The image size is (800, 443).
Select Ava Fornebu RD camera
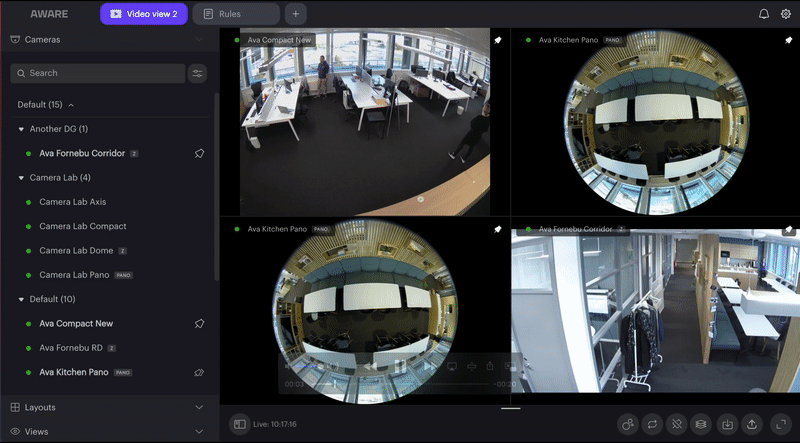[x=71, y=348]
